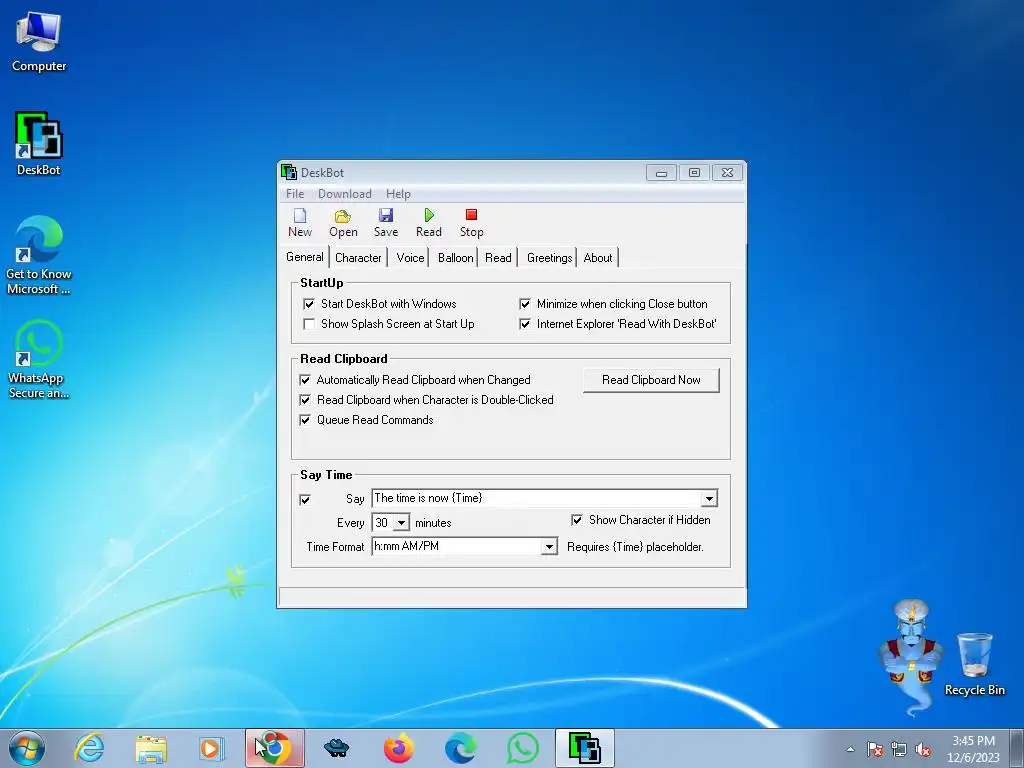Open the File menu

pos(295,194)
